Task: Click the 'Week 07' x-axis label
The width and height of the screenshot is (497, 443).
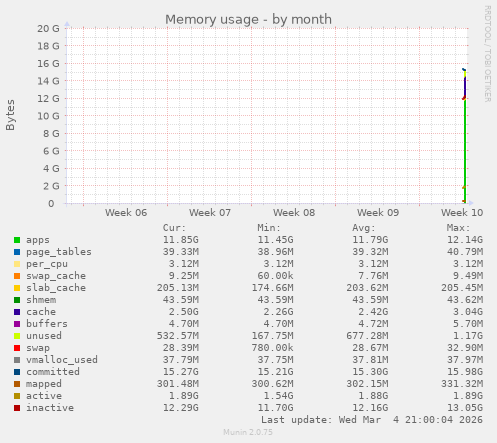Action: tap(210, 213)
